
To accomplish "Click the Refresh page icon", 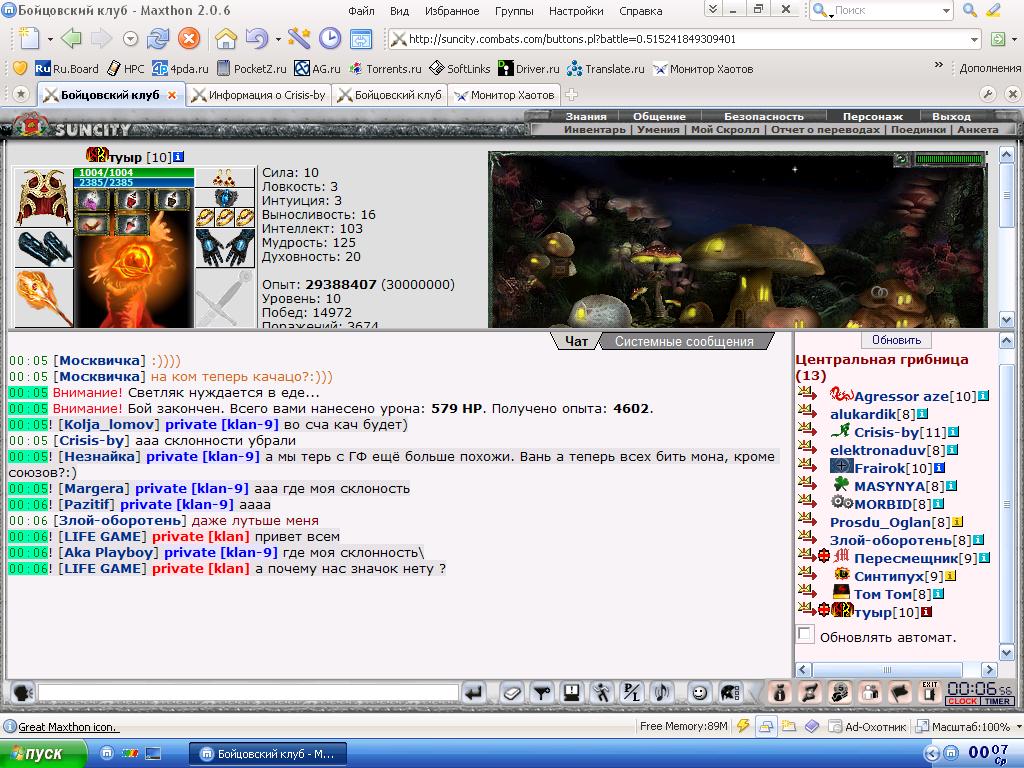I will (158, 39).
